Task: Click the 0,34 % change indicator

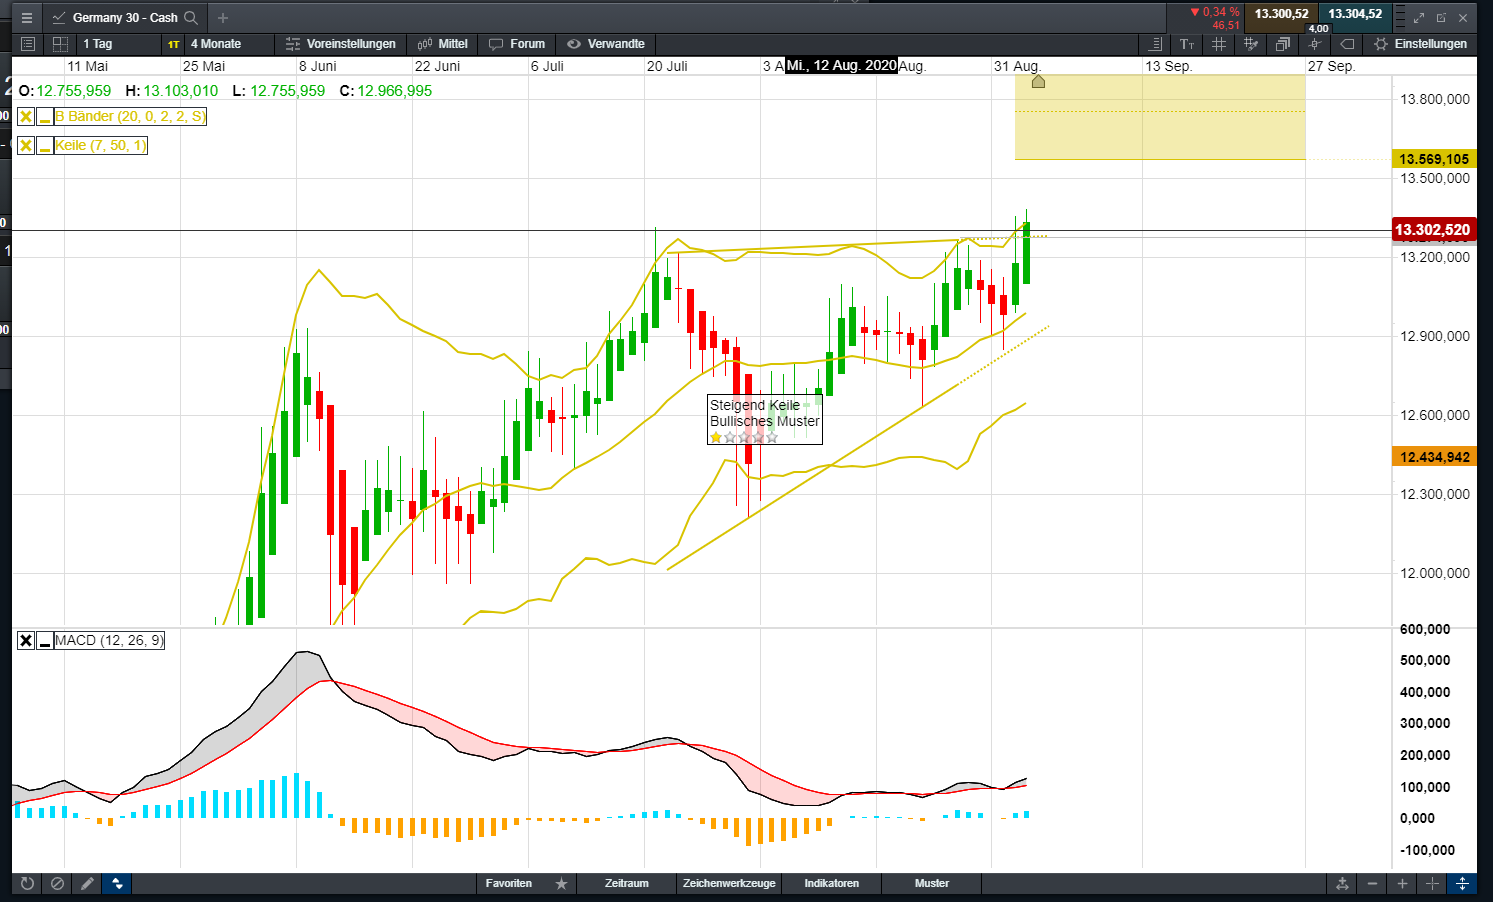Action: (x=1215, y=12)
